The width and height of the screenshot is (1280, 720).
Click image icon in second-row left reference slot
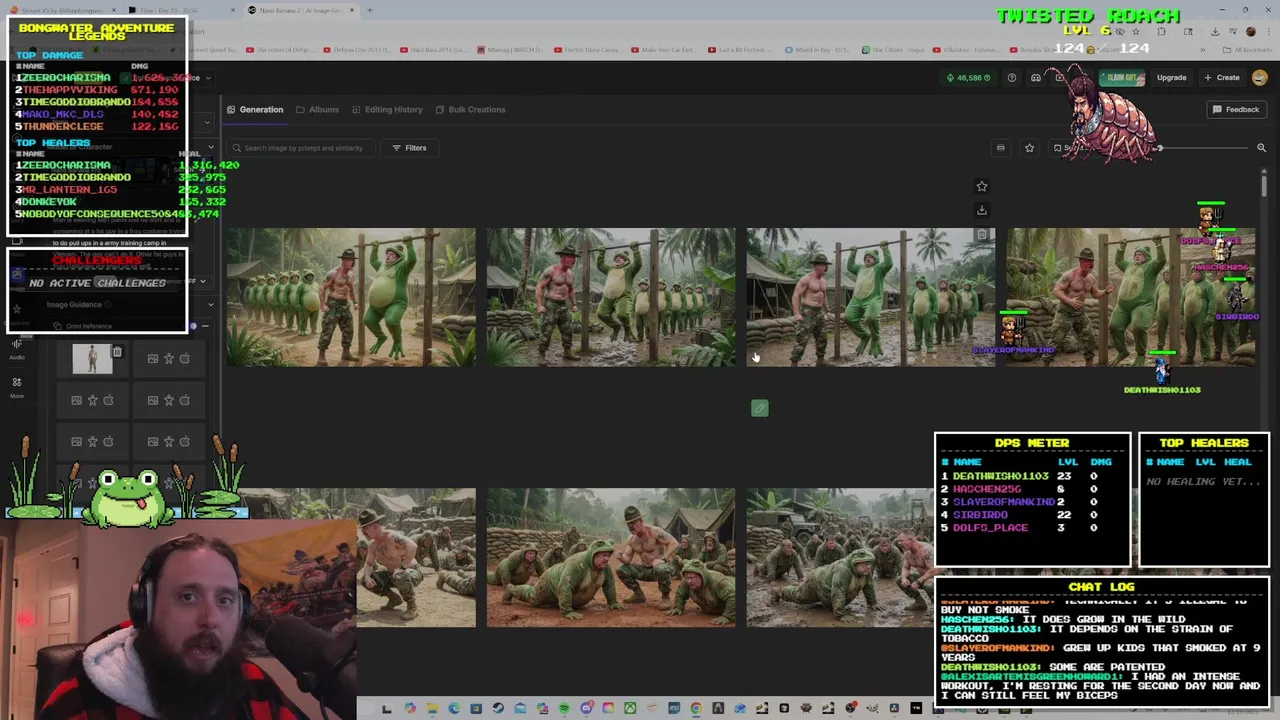(76, 400)
